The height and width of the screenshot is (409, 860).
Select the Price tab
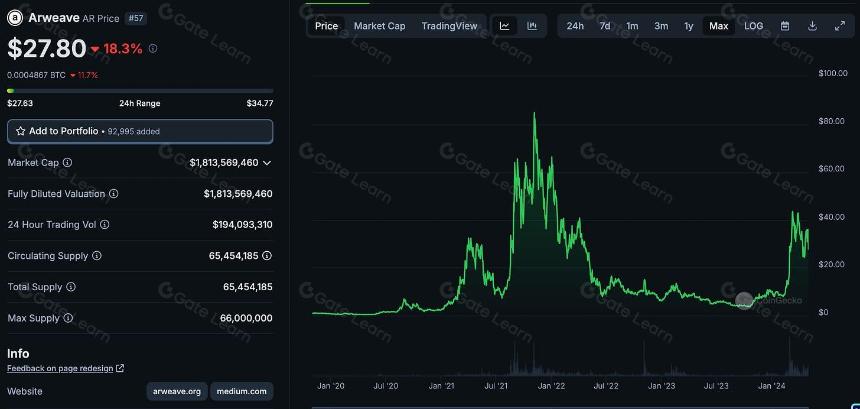(326, 26)
